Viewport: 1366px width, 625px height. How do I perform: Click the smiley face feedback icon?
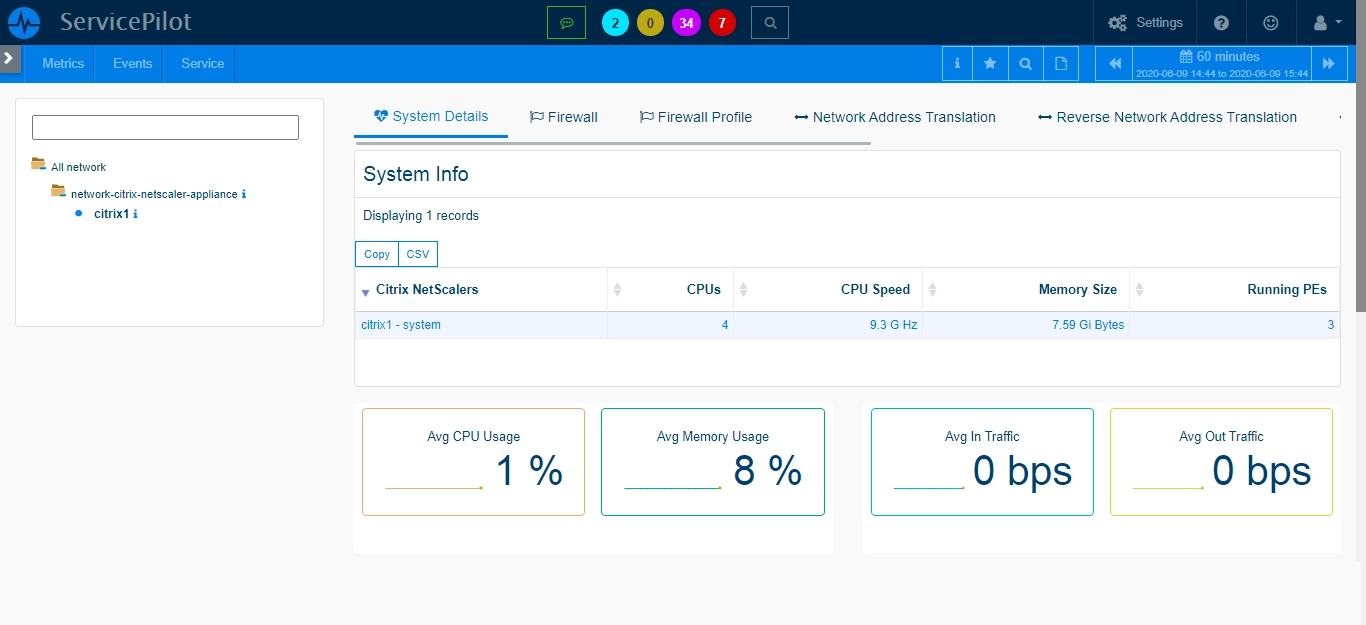click(1270, 22)
